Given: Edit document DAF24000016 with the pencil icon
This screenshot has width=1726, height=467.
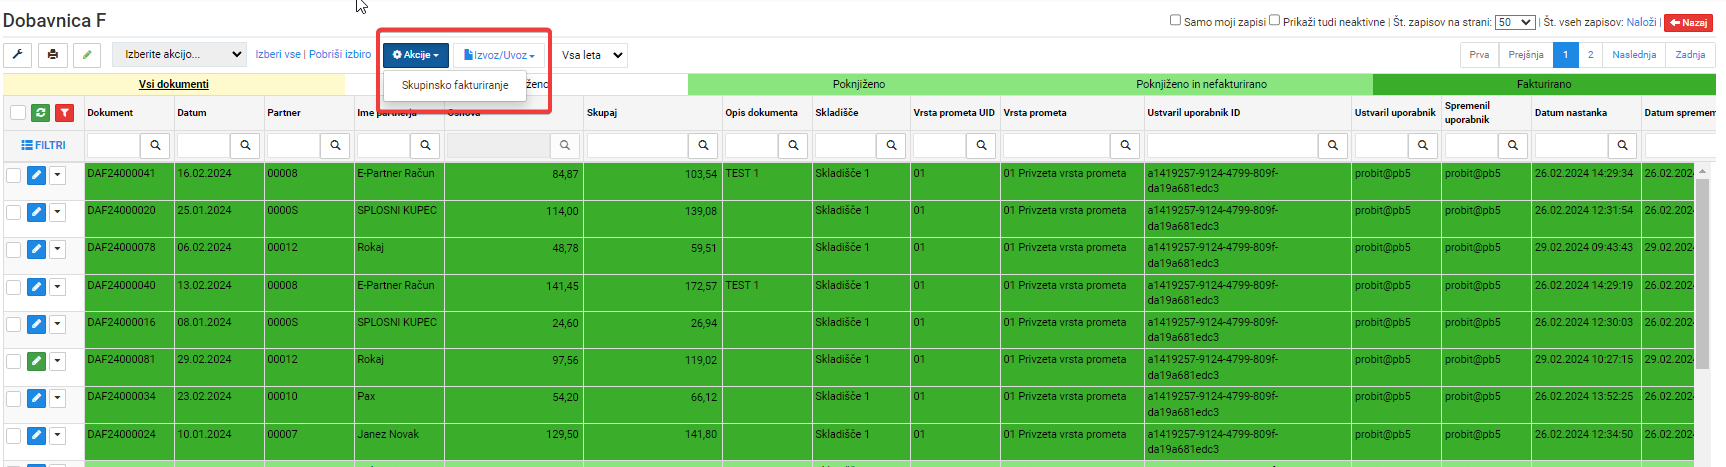Looking at the screenshot, I should click(36, 324).
